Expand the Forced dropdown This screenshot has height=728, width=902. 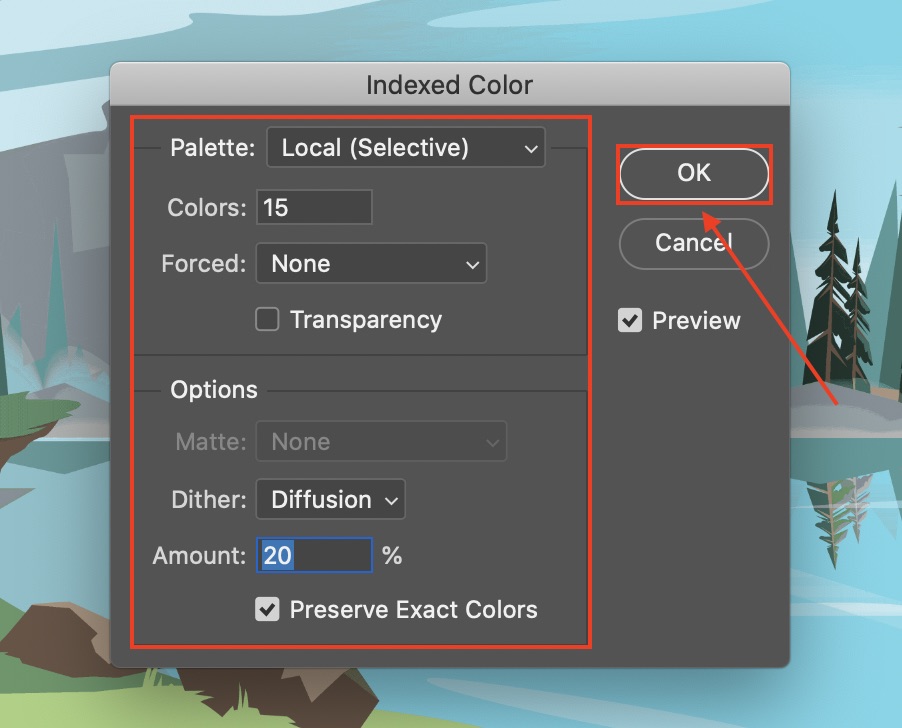click(371, 264)
